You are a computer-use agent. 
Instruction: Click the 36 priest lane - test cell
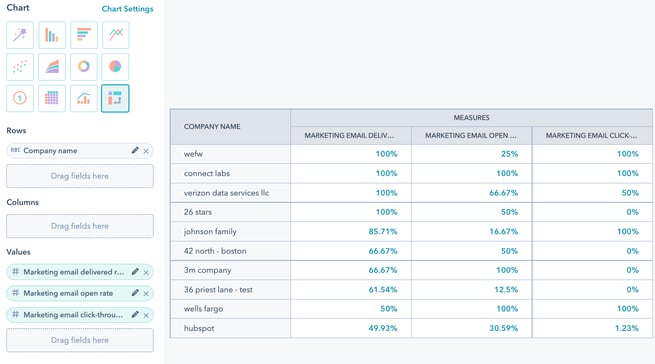(x=230, y=290)
